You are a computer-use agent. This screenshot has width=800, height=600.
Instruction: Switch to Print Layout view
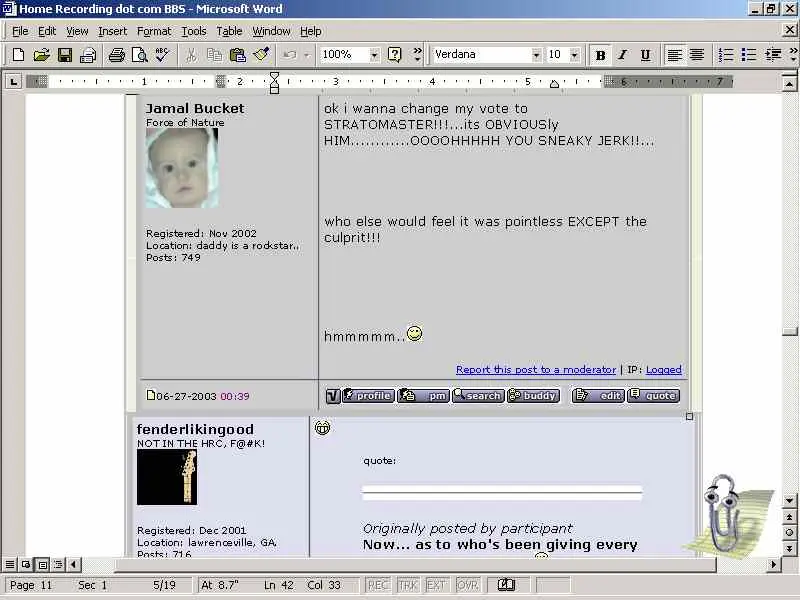(x=42, y=564)
